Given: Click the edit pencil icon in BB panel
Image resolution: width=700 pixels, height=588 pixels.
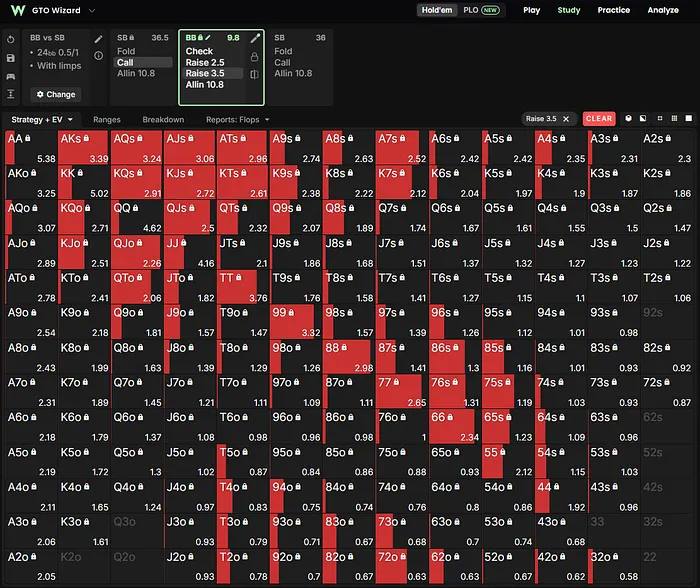Looking at the screenshot, I should point(255,38).
